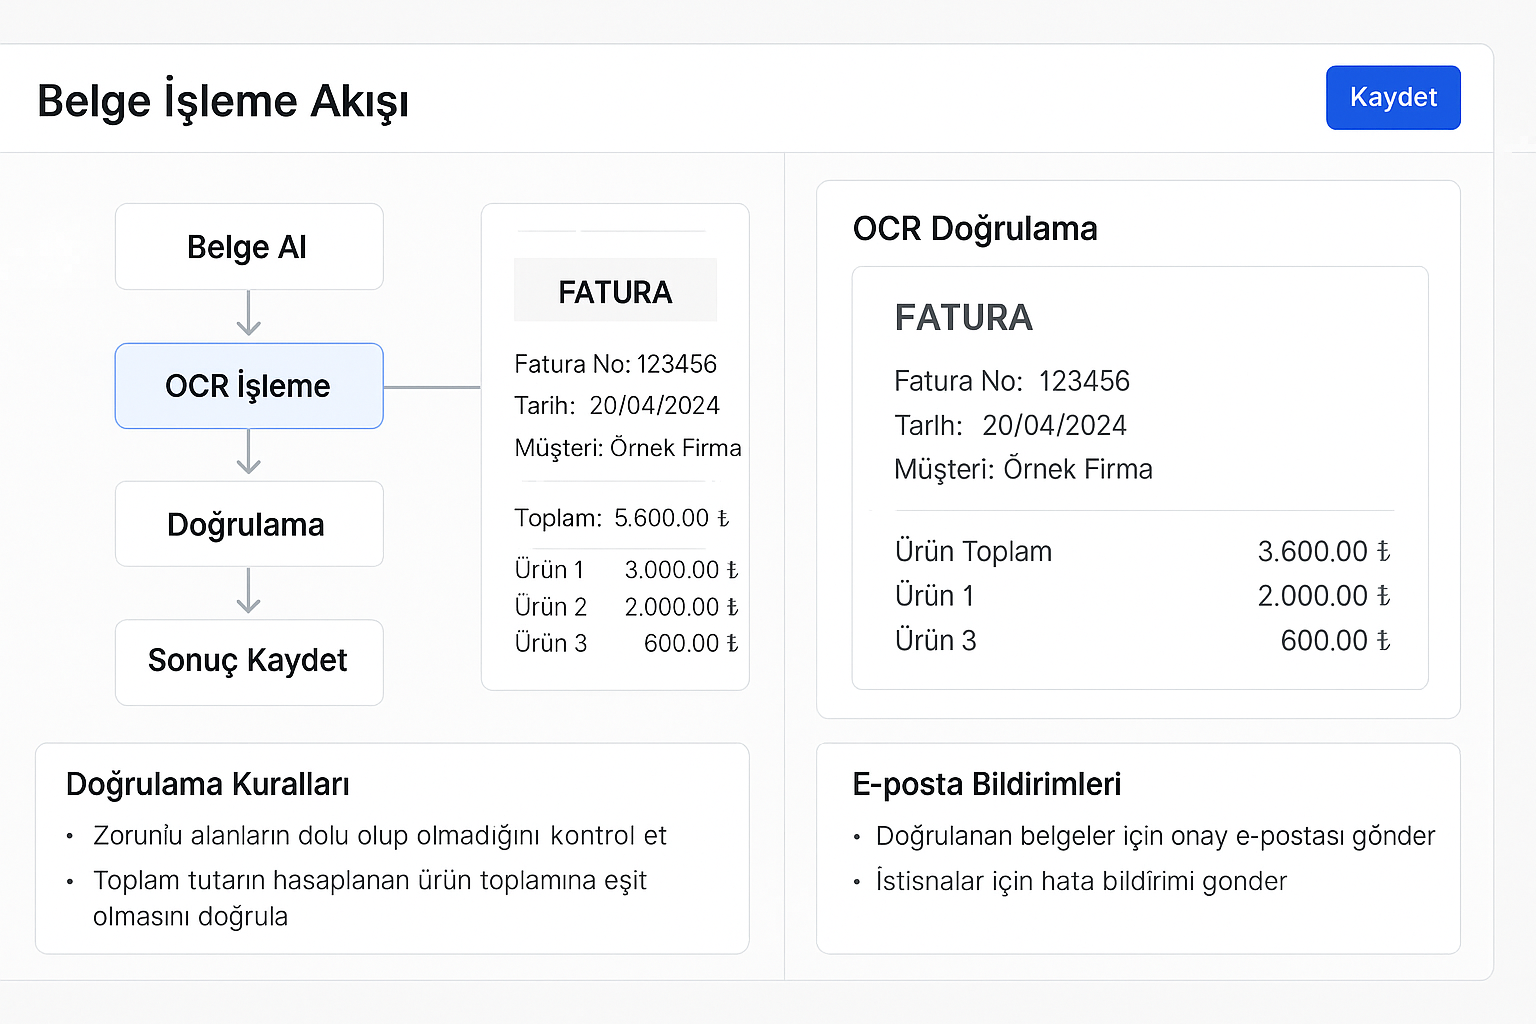Image resolution: width=1536 pixels, height=1024 pixels.
Task: Click the arrow connecting OCR İşleme to Doğrulama
Action: (248, 455)
